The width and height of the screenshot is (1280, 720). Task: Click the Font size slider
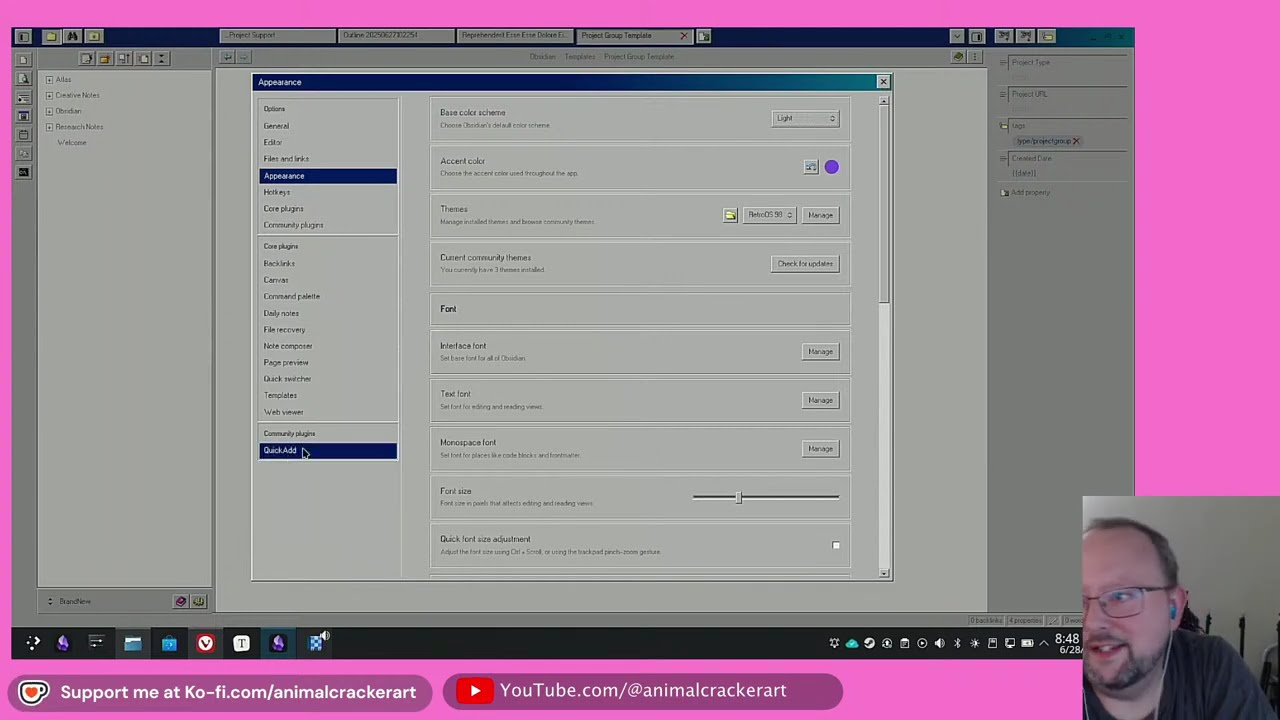tap(765, 497)
